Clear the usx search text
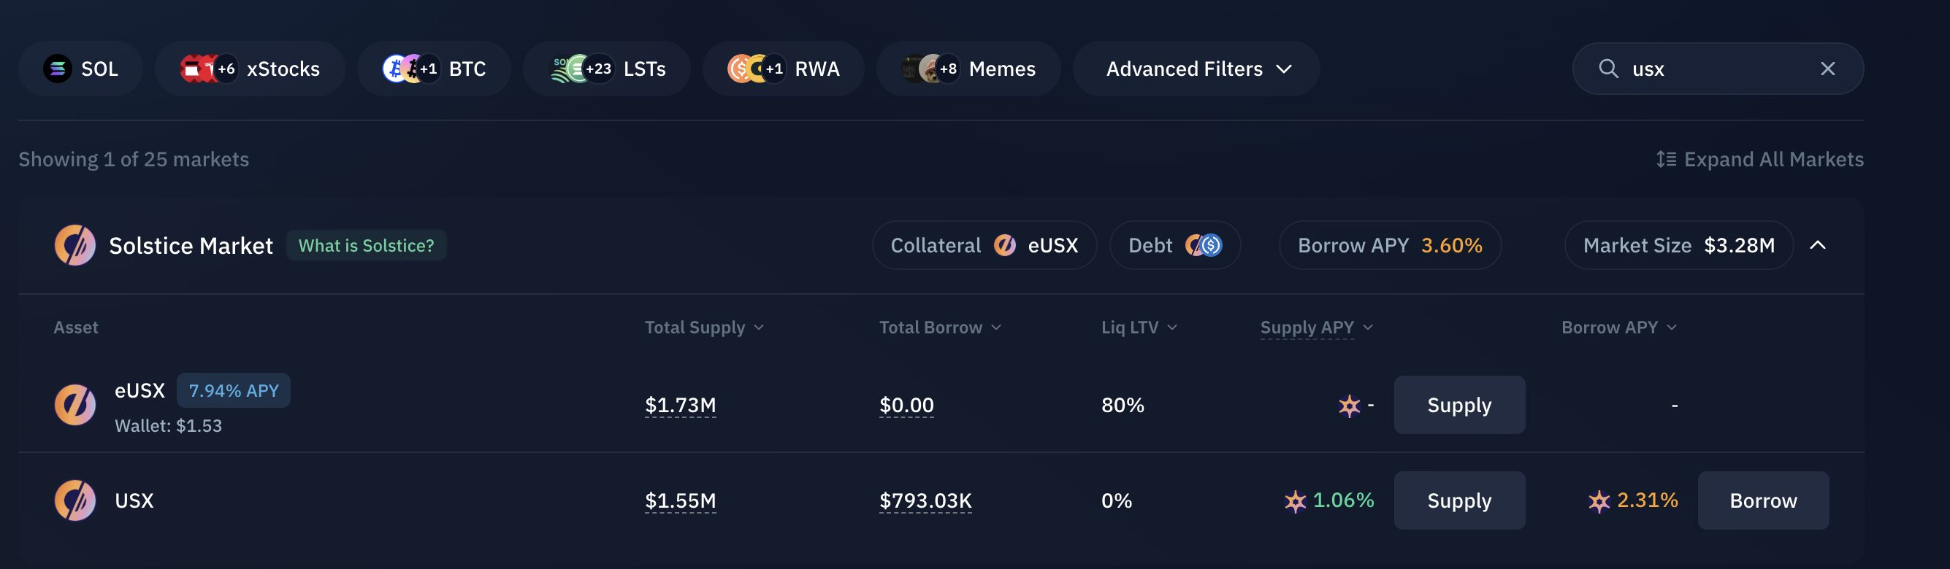Screen dimensions: 1950x569 pyautogui.click(x=1827, y=69)
